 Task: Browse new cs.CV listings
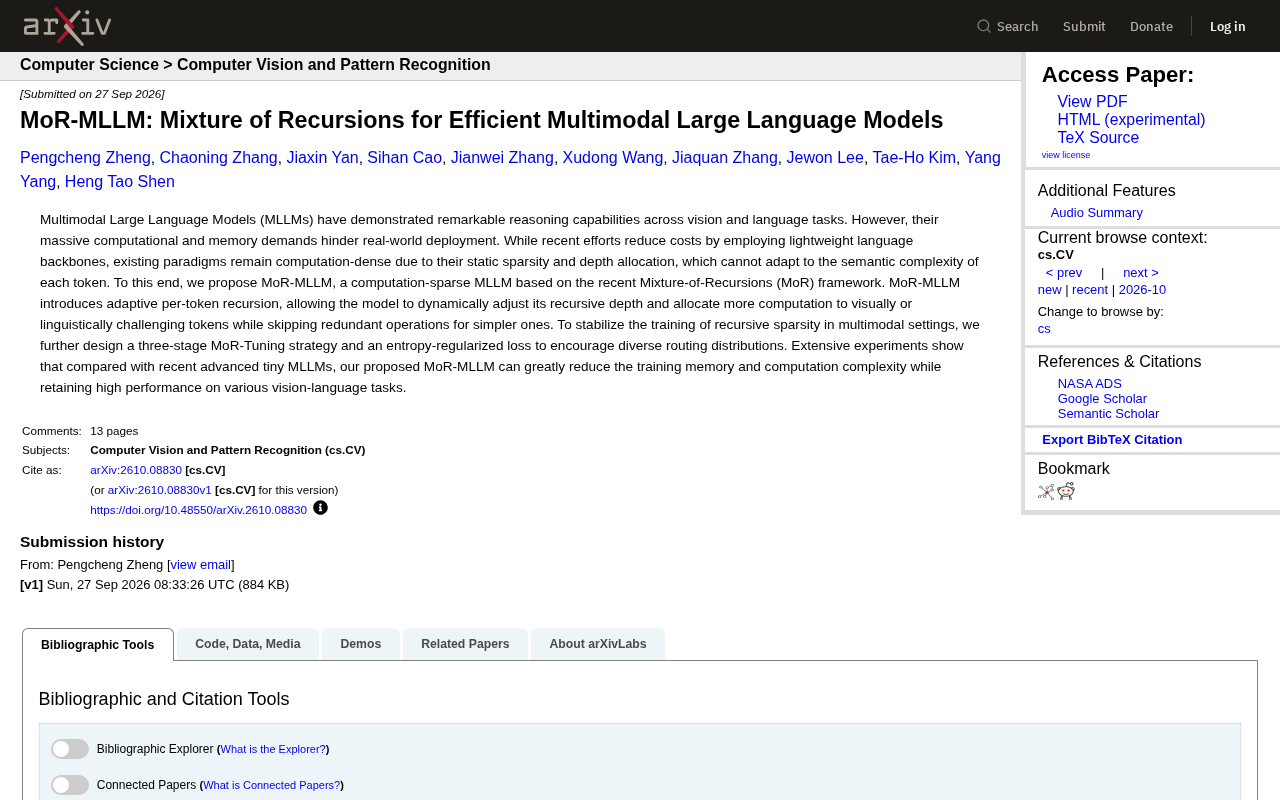point(1050,290)
